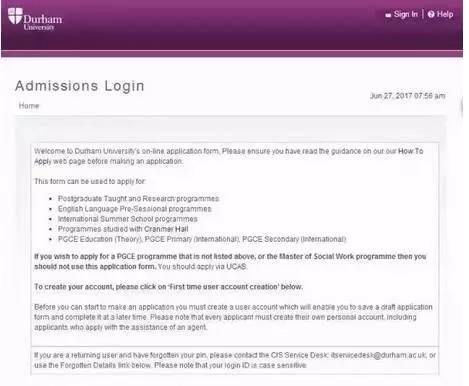Screen dimensions: 469x386
Task: Click the 'Before you can start' paragraph
Action: [x=233, y=317]
